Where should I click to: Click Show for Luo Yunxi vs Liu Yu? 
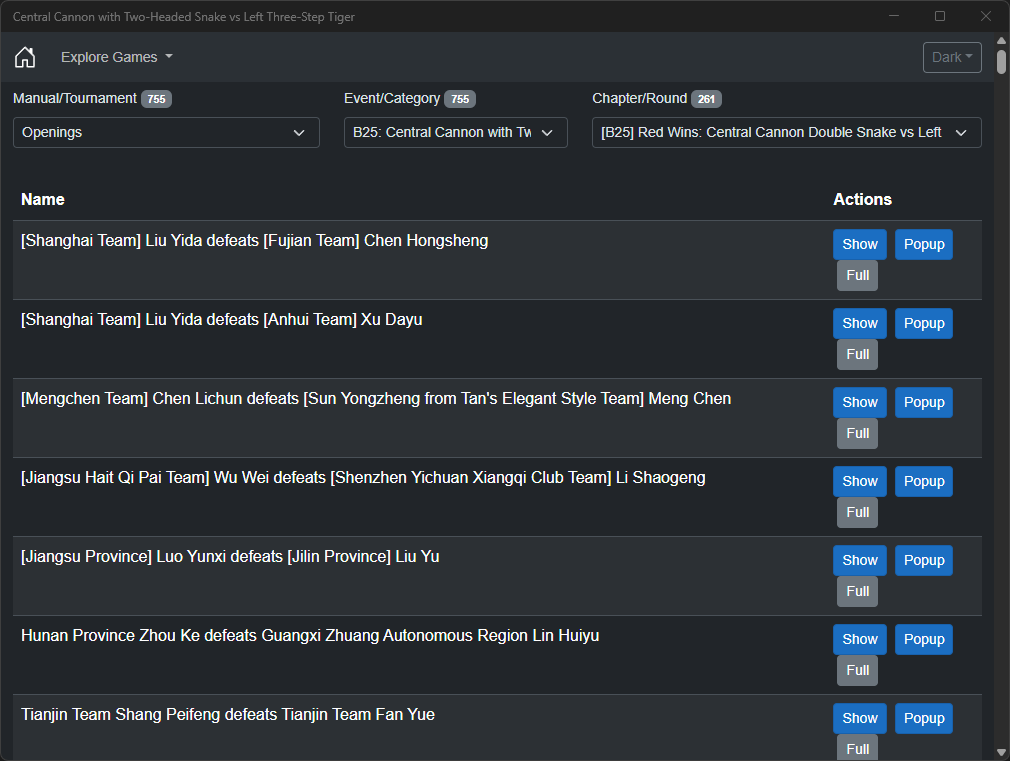(859, 560)
